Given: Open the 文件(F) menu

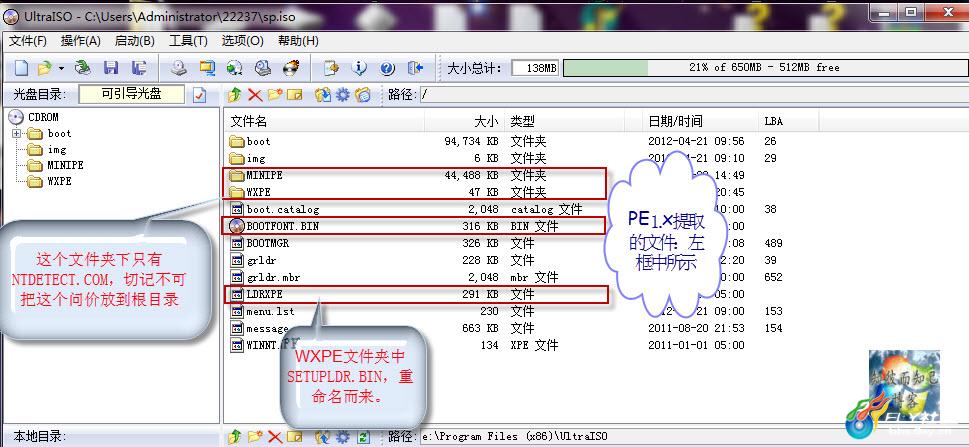Looking at the screenshot, I should coord(28,41).
